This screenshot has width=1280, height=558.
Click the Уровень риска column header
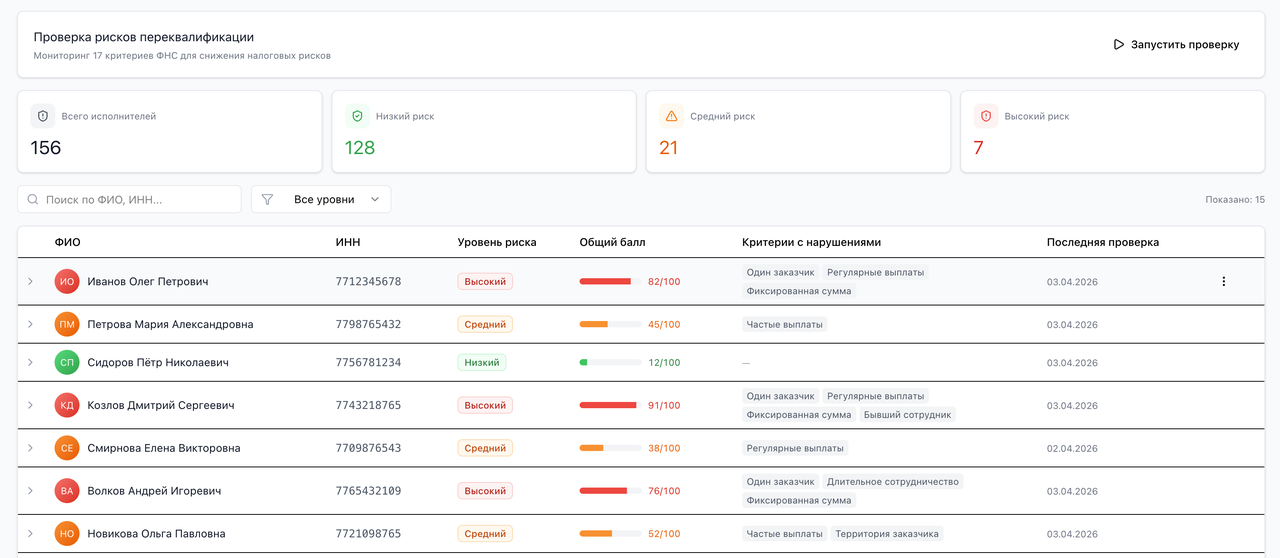pyautogui.click(x=496, y=242)
